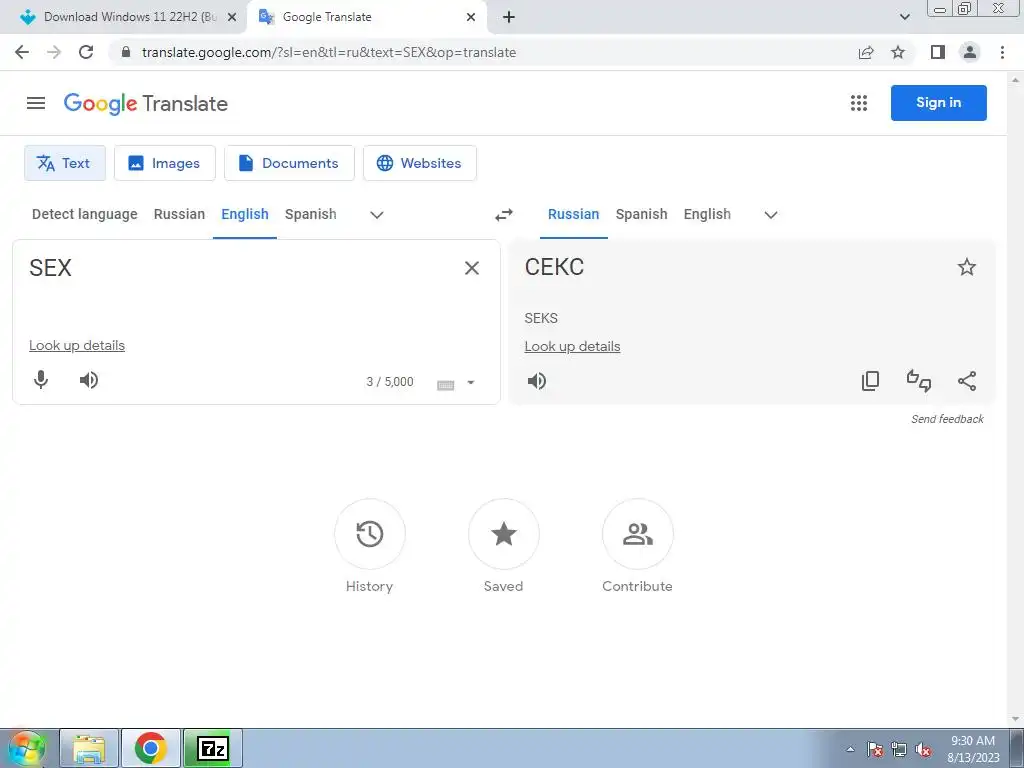Copy the translation to clipboard
The width and height of the screenshot is (1024, 768).
871,381
